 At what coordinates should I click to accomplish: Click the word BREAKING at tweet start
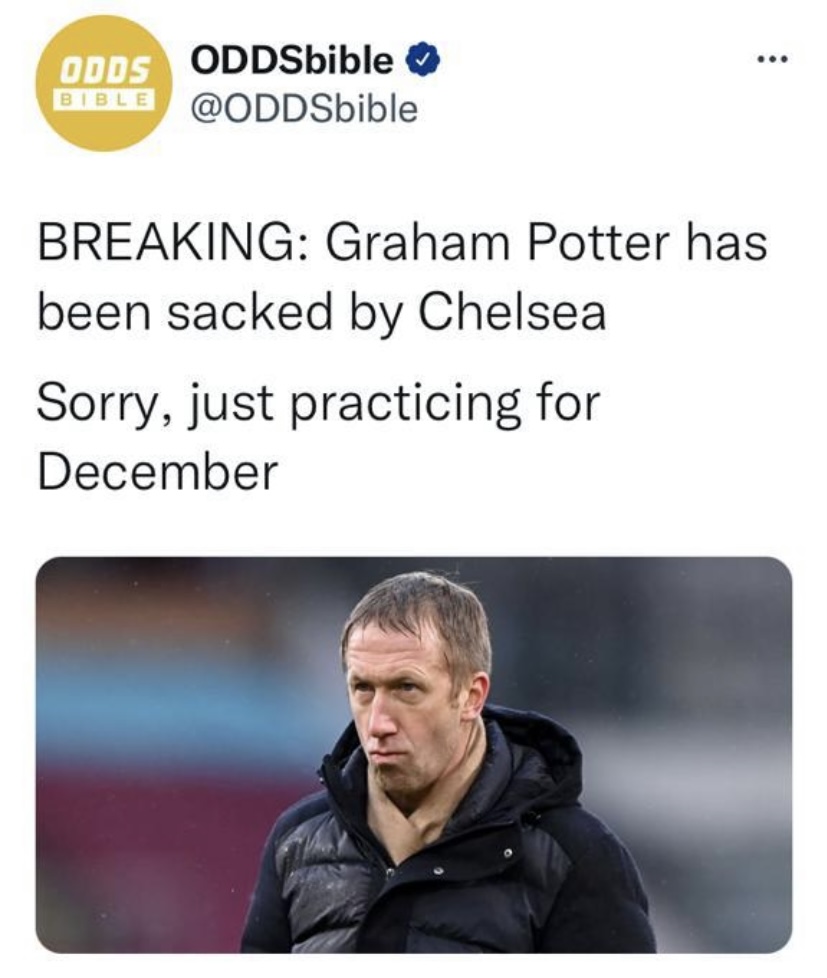coord(170,243)
